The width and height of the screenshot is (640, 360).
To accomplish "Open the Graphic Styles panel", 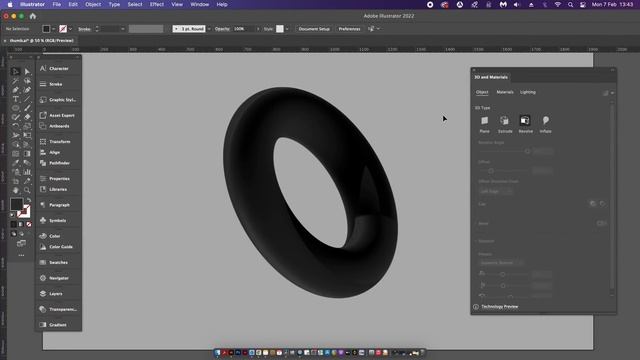I will point(58,100).
